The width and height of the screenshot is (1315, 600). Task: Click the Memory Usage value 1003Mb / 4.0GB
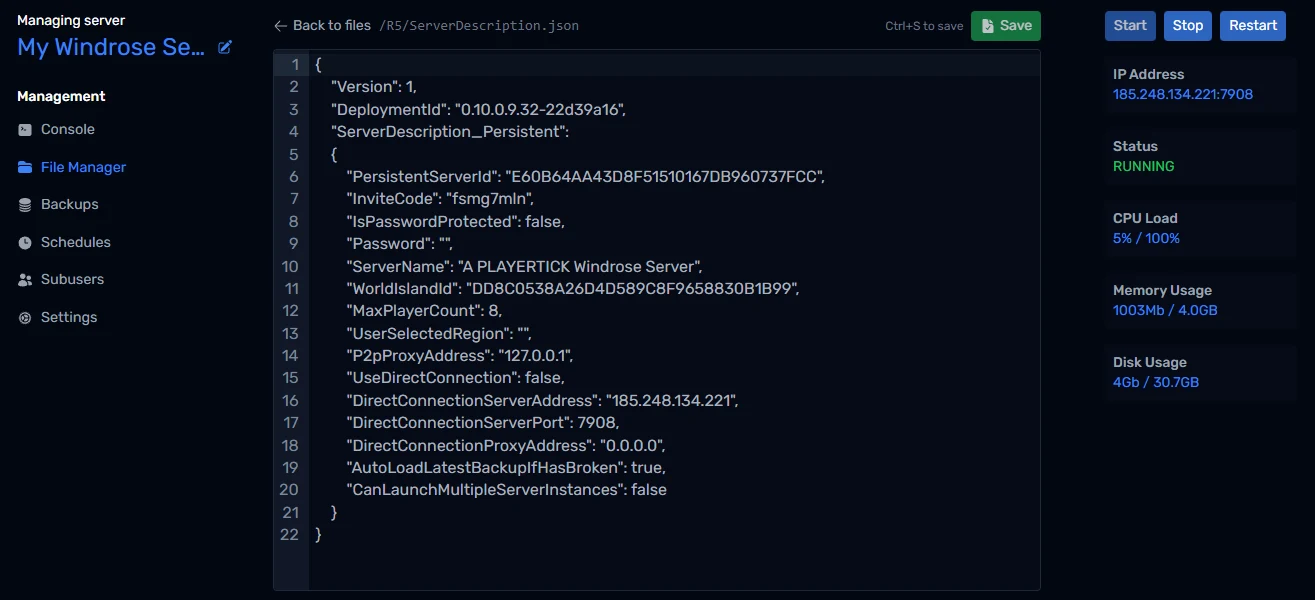pos(1165,311)
